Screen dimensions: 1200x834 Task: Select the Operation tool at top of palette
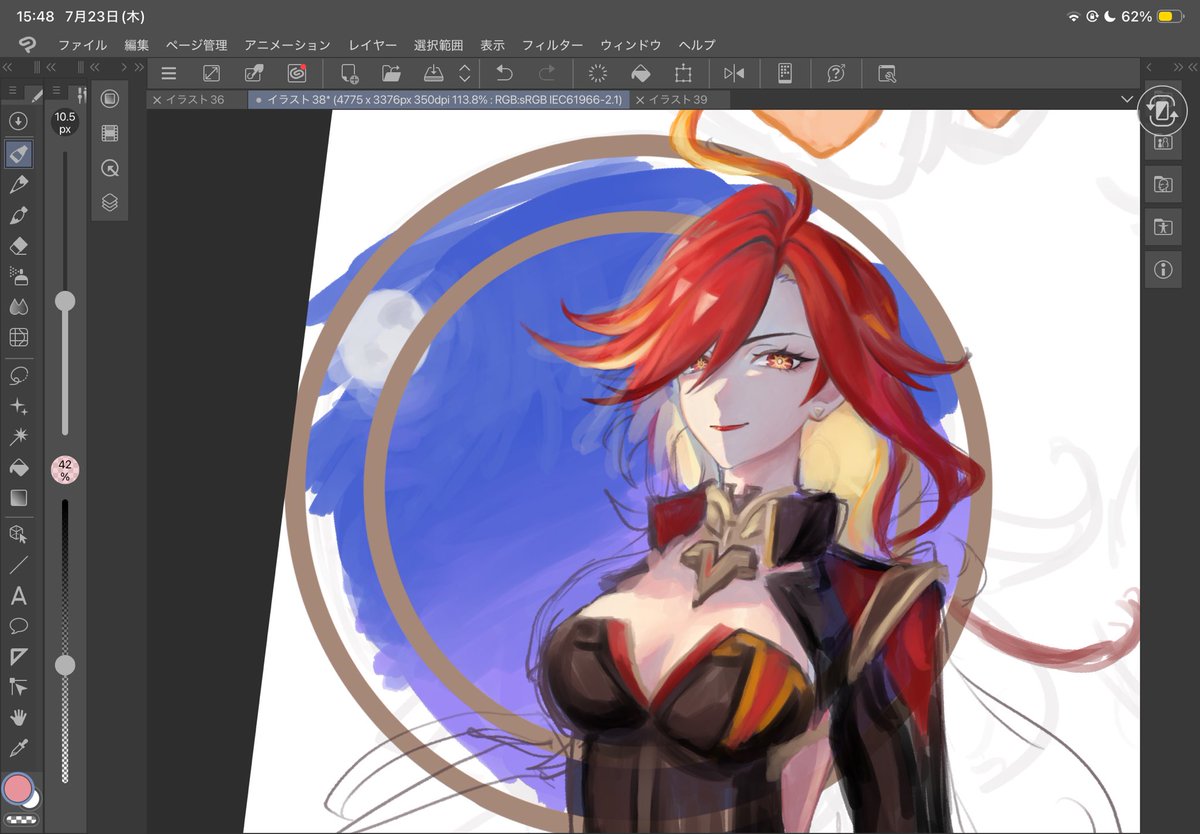(x=18, y=121)
